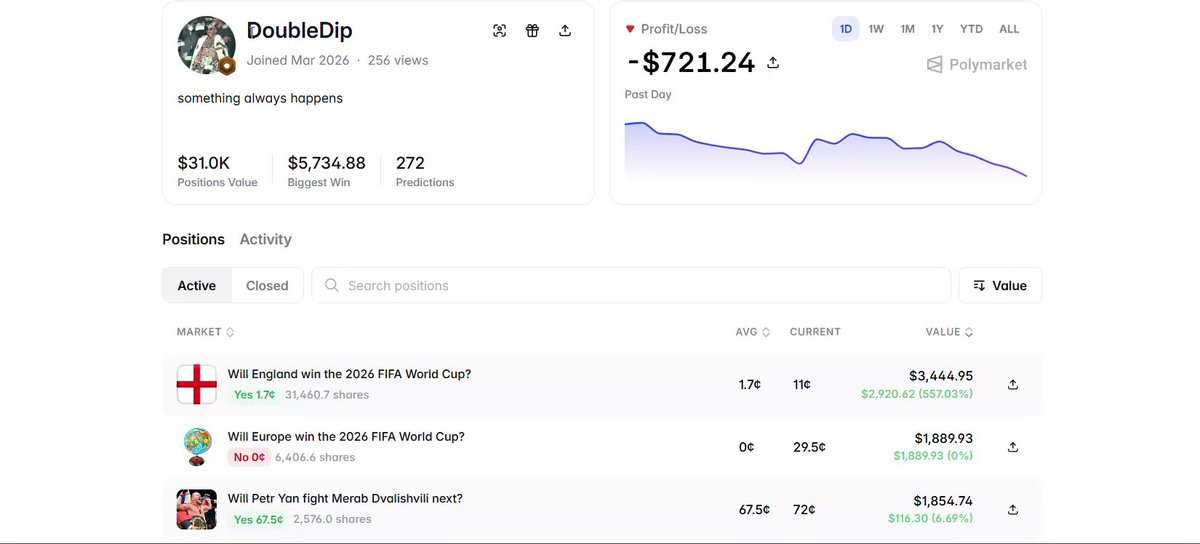This screenshot has height=544, width=1200.
Task: Click the globe market thumbnail
Action: coord(196,446)
